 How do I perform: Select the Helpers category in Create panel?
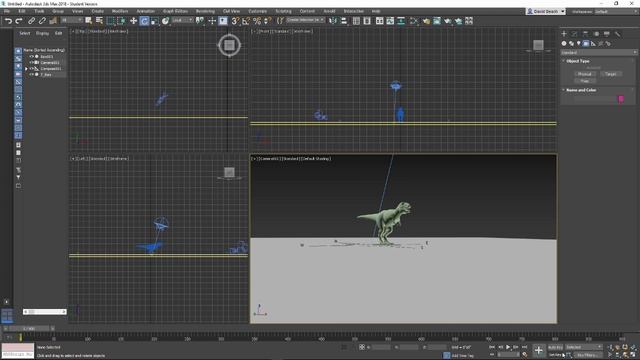pyautogui.click(x=593, y=43)
